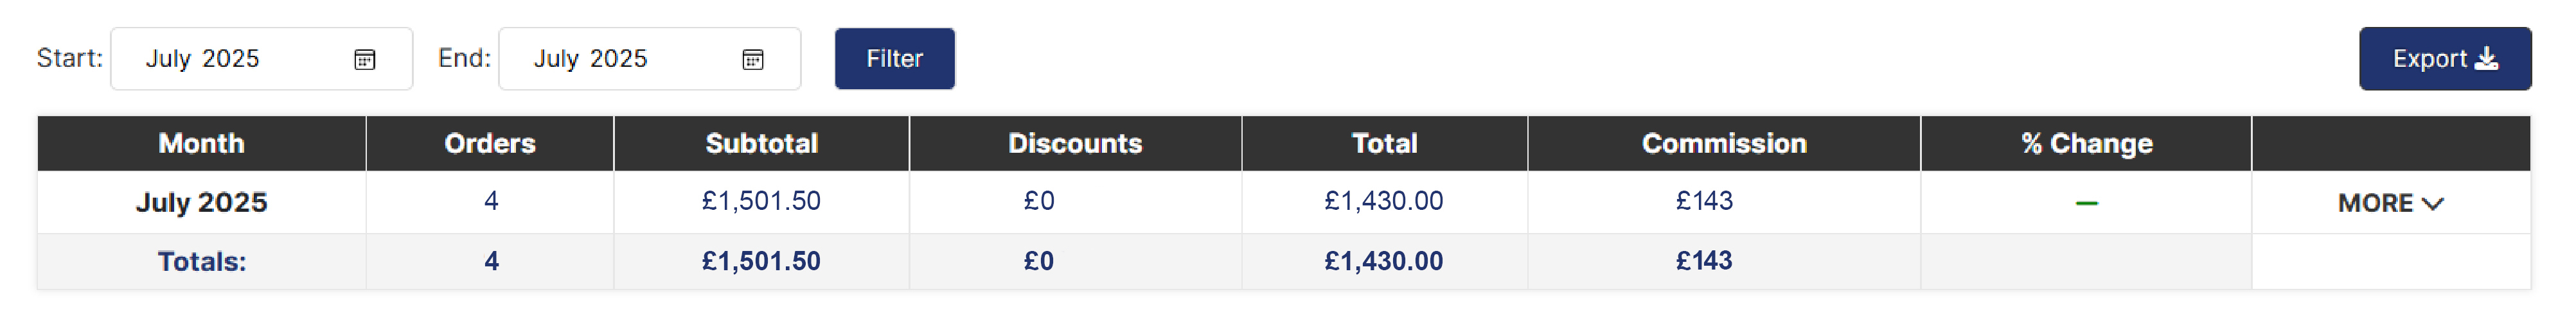The width and height of the screenshot is (2576, 319).
Task: Click the July 2025 row total amount
Action: pyautogui.click(x=1384, y=201)
